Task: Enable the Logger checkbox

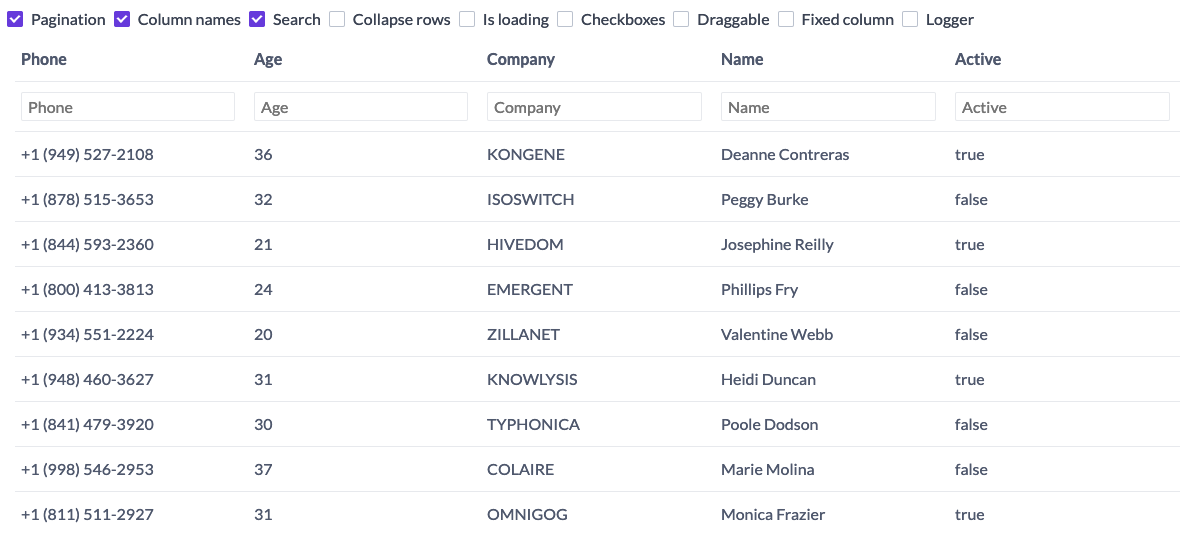Action: [x=910, y=20]
